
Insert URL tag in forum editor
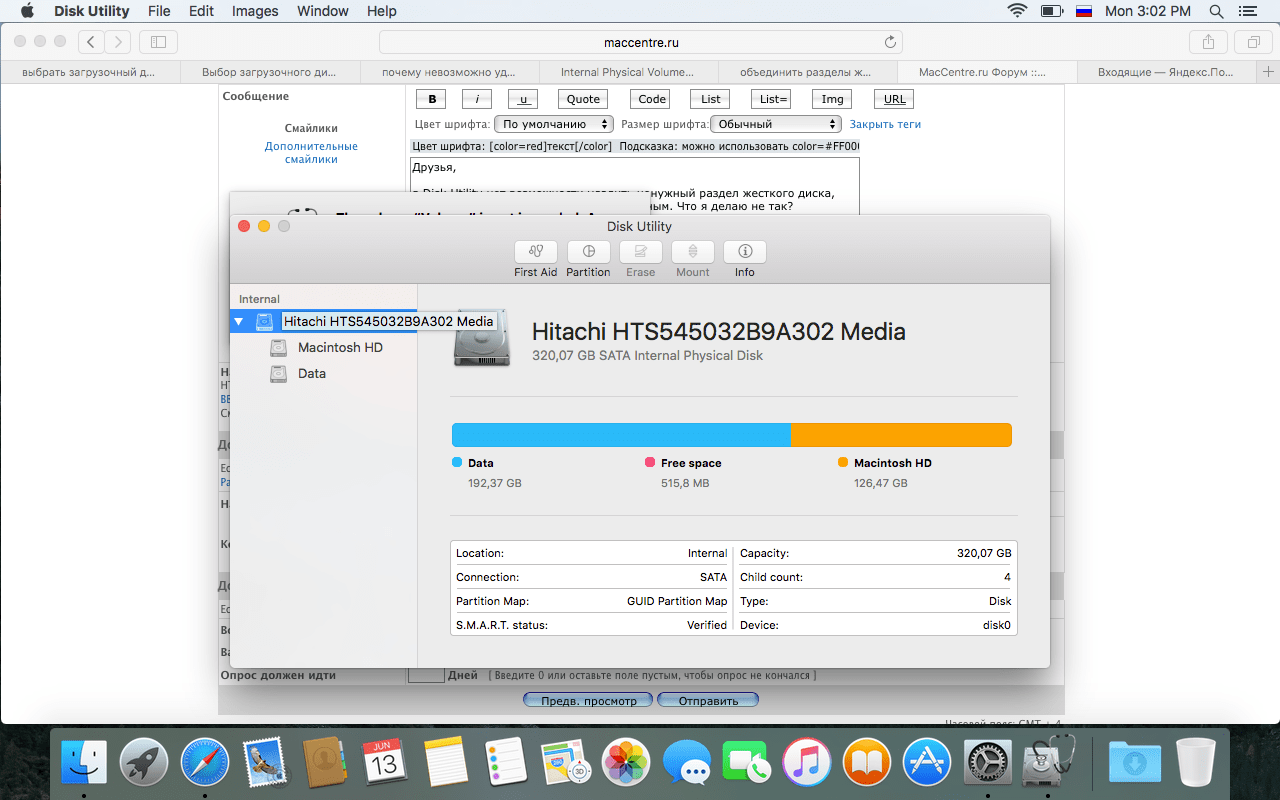click(895, 99)
